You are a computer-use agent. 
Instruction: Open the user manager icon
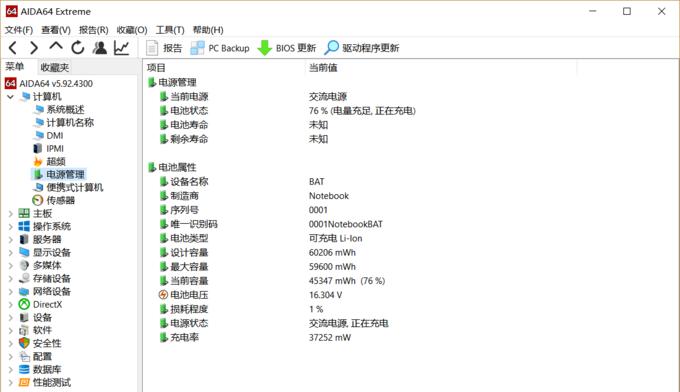coord(100,48)
